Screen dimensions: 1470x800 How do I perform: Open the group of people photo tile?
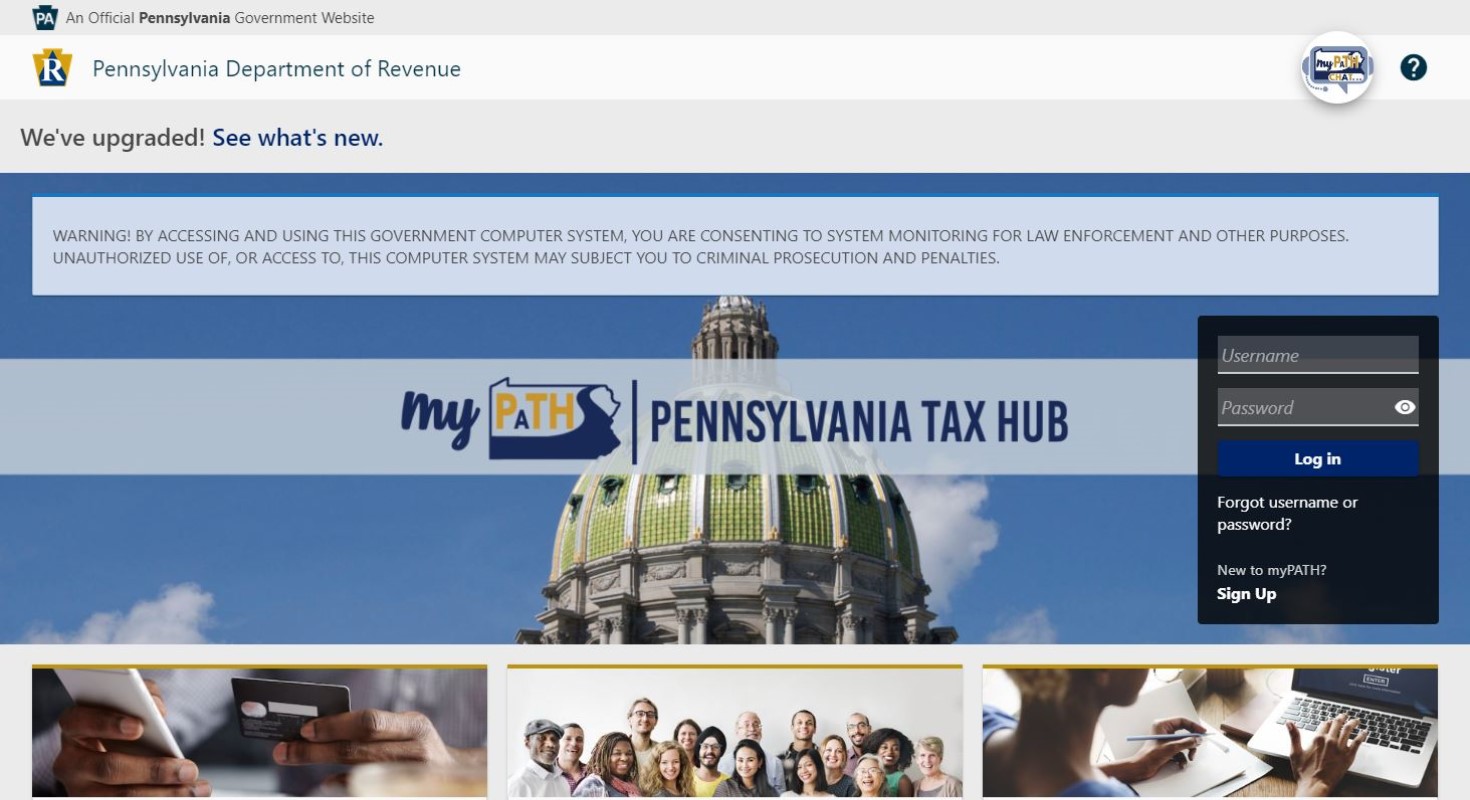pyautogui.click(x=734, y=732)
